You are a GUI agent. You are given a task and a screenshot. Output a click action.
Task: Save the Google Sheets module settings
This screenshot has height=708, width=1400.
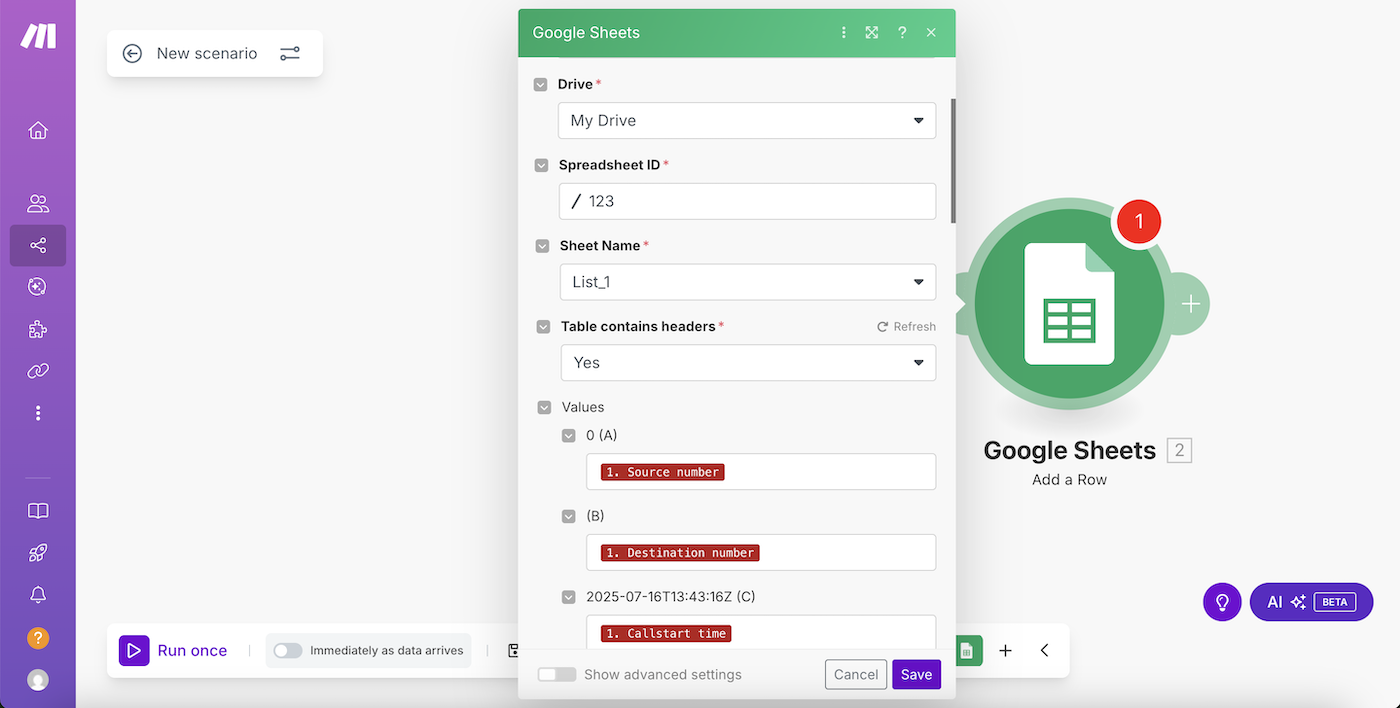tap(916, 674)
